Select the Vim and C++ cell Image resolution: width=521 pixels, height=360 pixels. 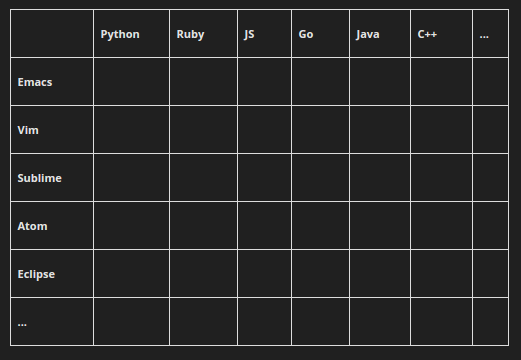(x=441, y=130)
